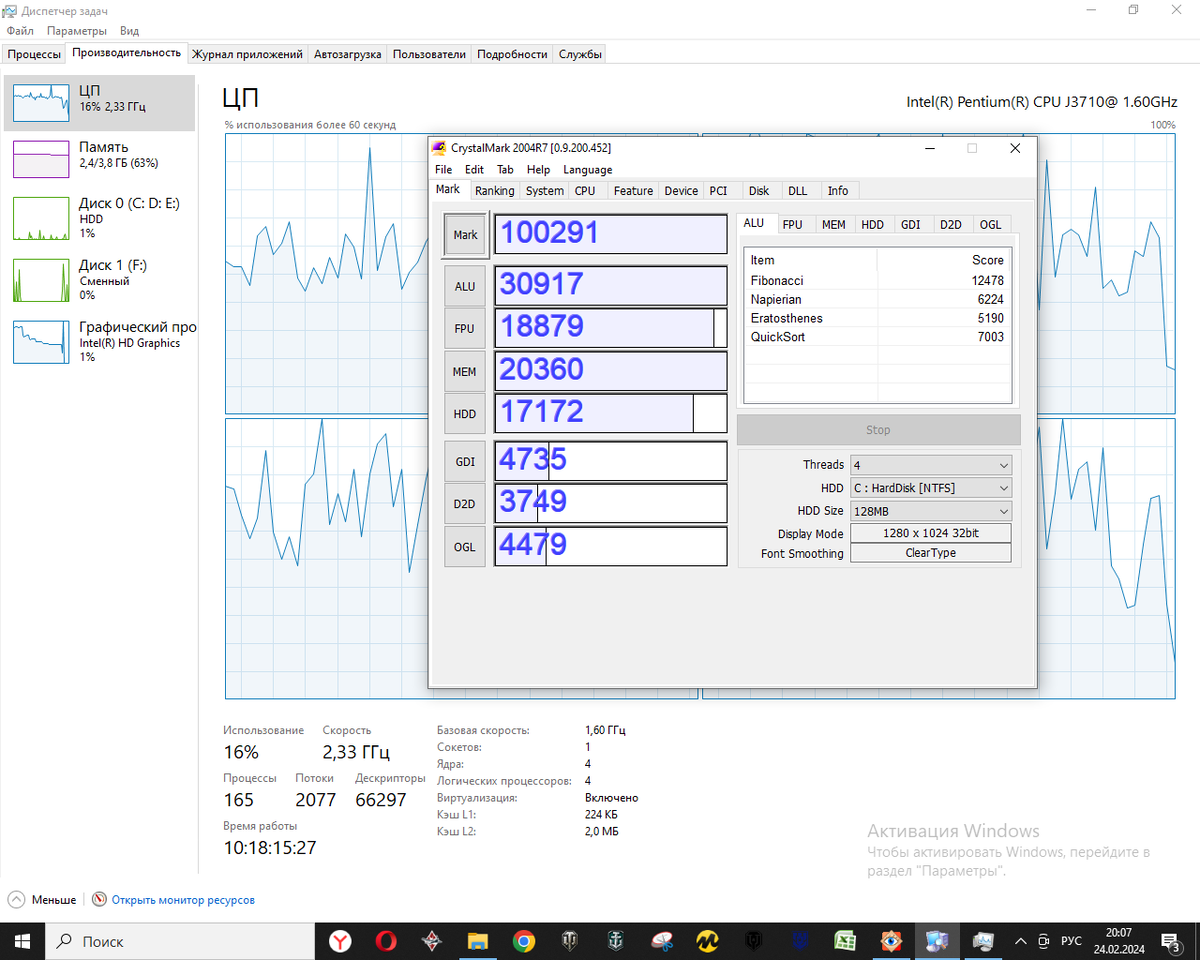Open CrystalMark Language menu
This screenshot has width=1200, height=960.
(587, 170)
